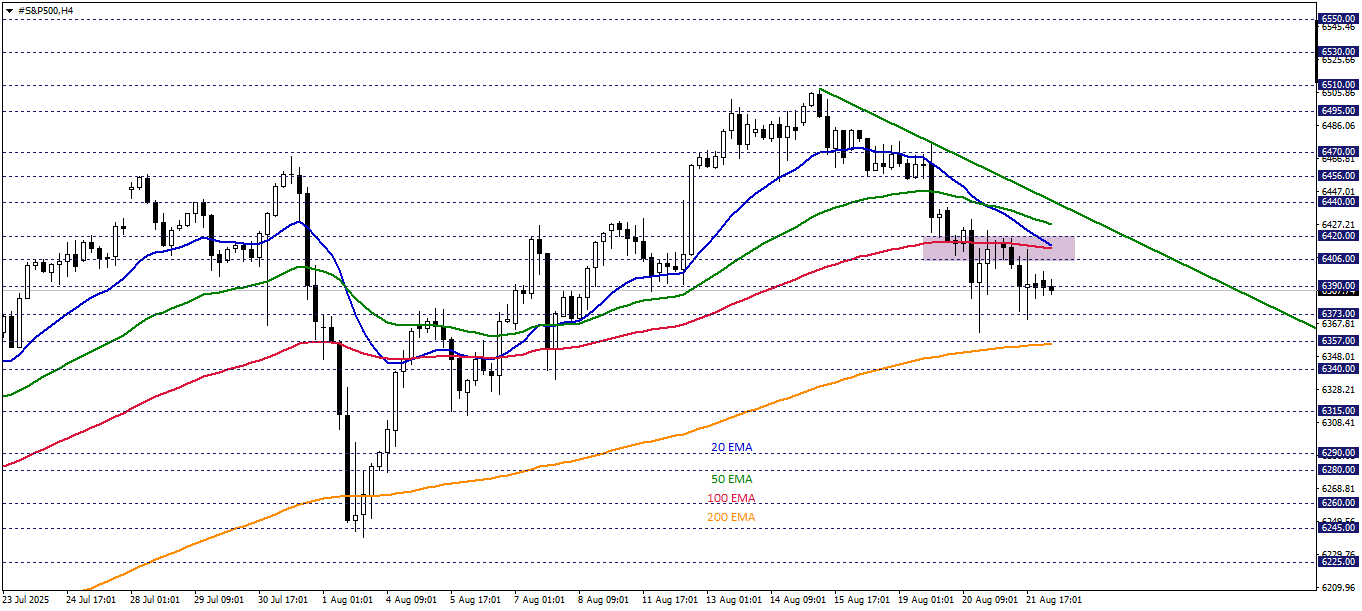Click the 6420.00 price level label
The image size is (1362, 611).
click(1338, 236)
